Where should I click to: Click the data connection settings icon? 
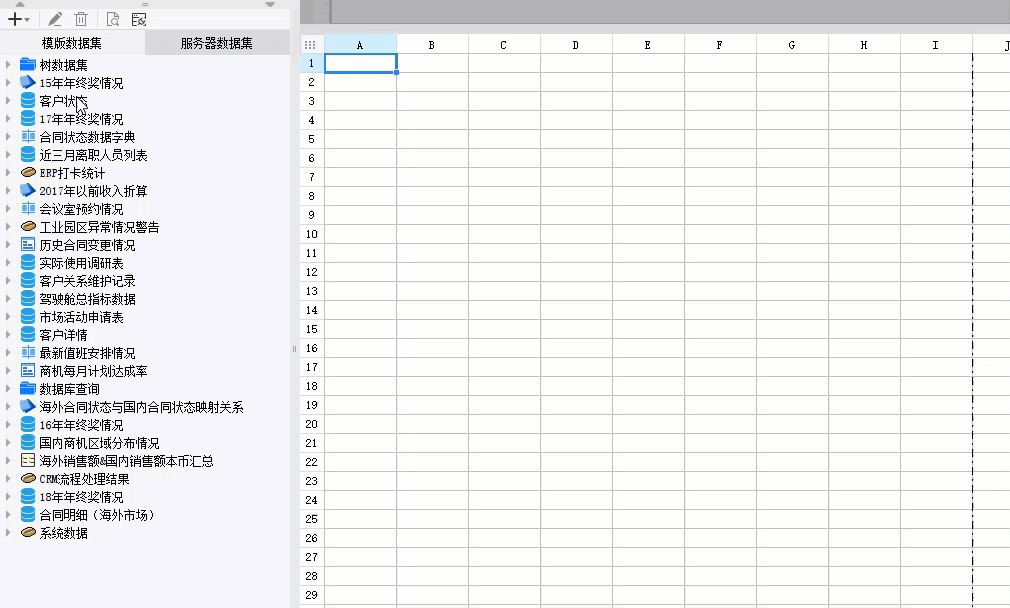coord(138,19)
